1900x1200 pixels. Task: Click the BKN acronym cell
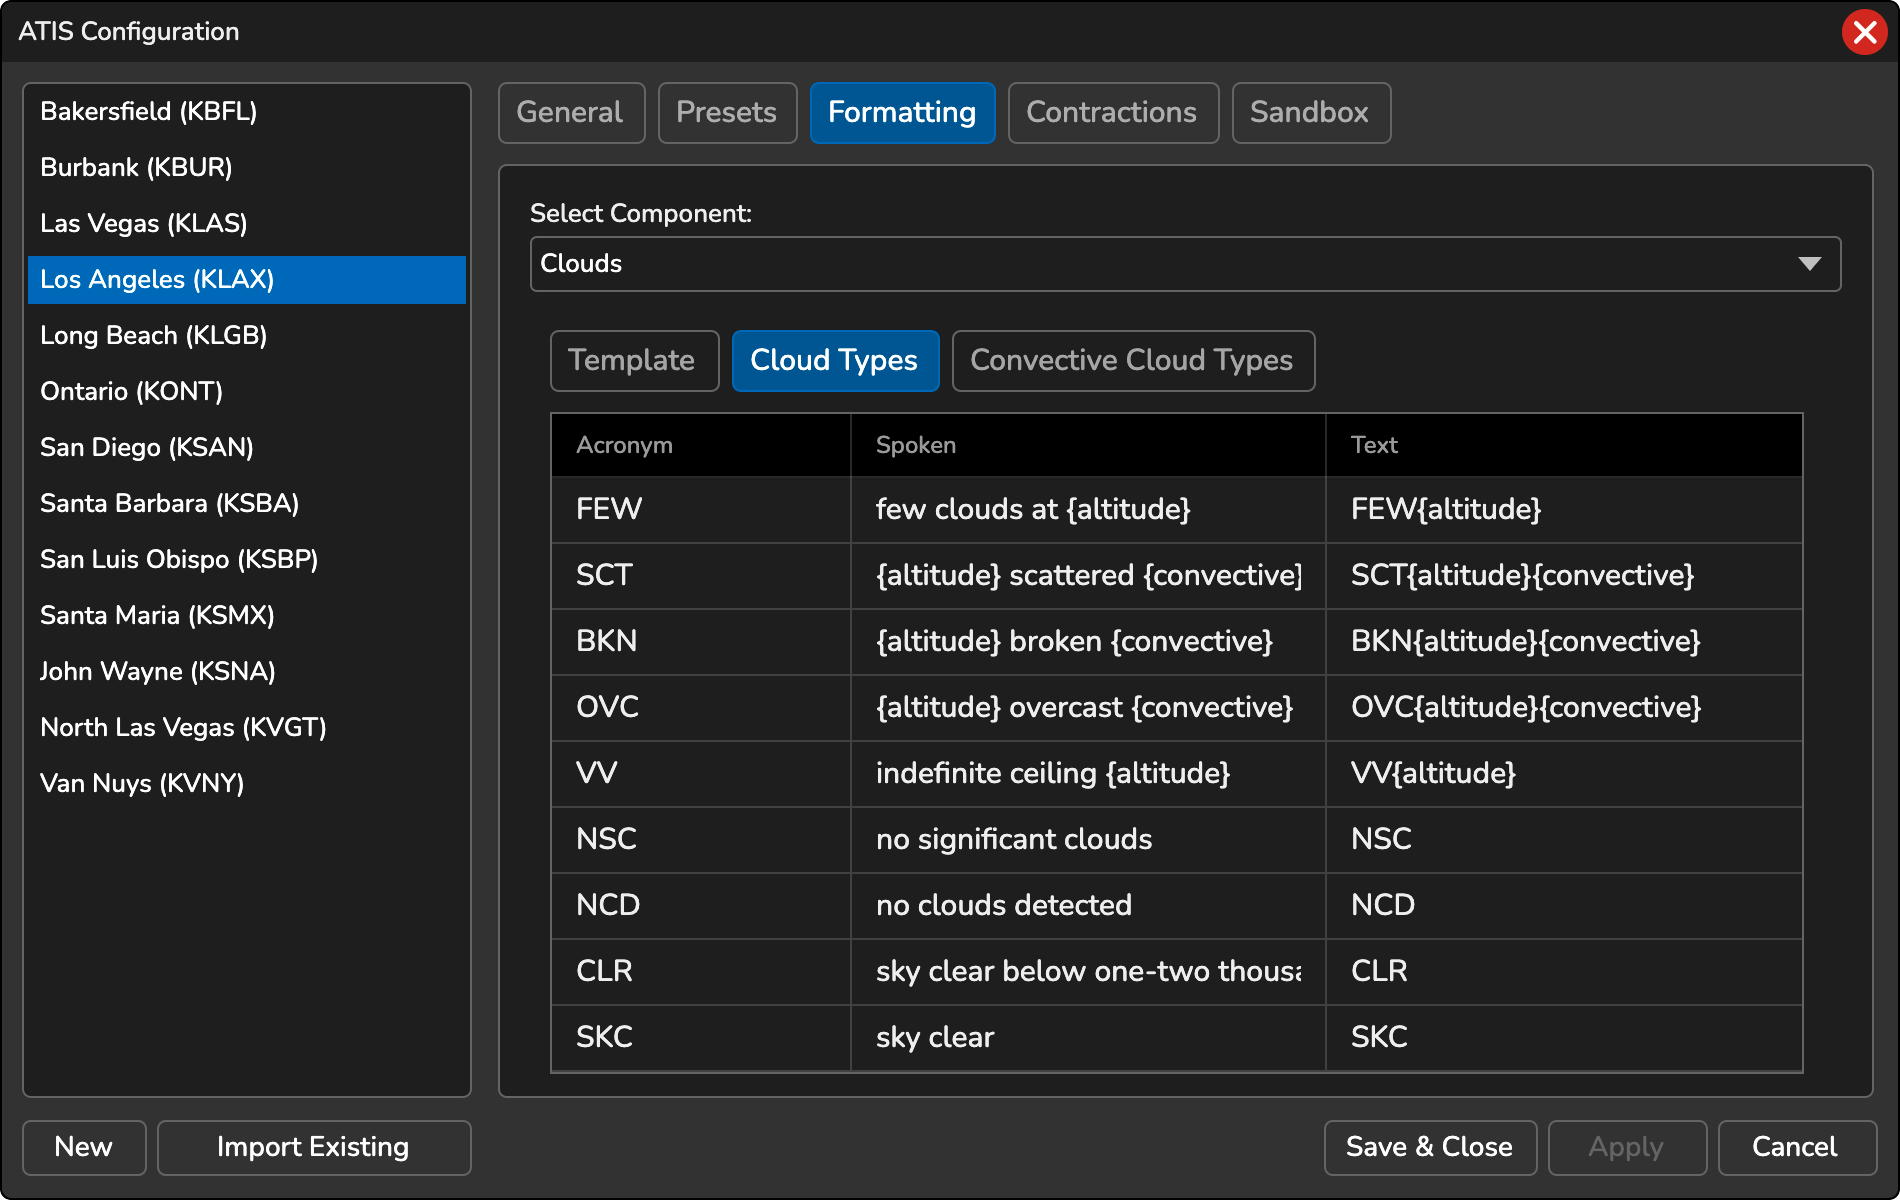click(701, 642)
